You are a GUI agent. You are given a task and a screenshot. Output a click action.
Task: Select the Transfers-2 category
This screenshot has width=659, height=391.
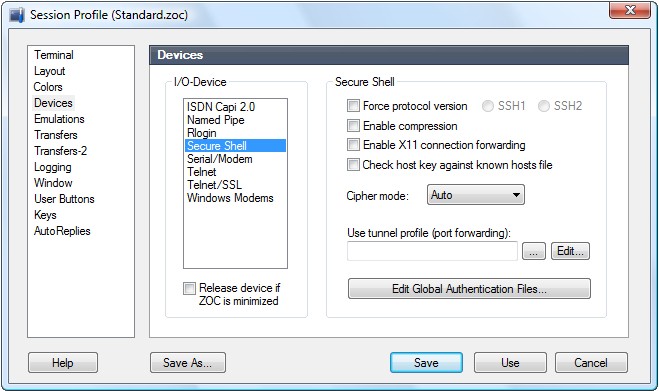[61, 151]
